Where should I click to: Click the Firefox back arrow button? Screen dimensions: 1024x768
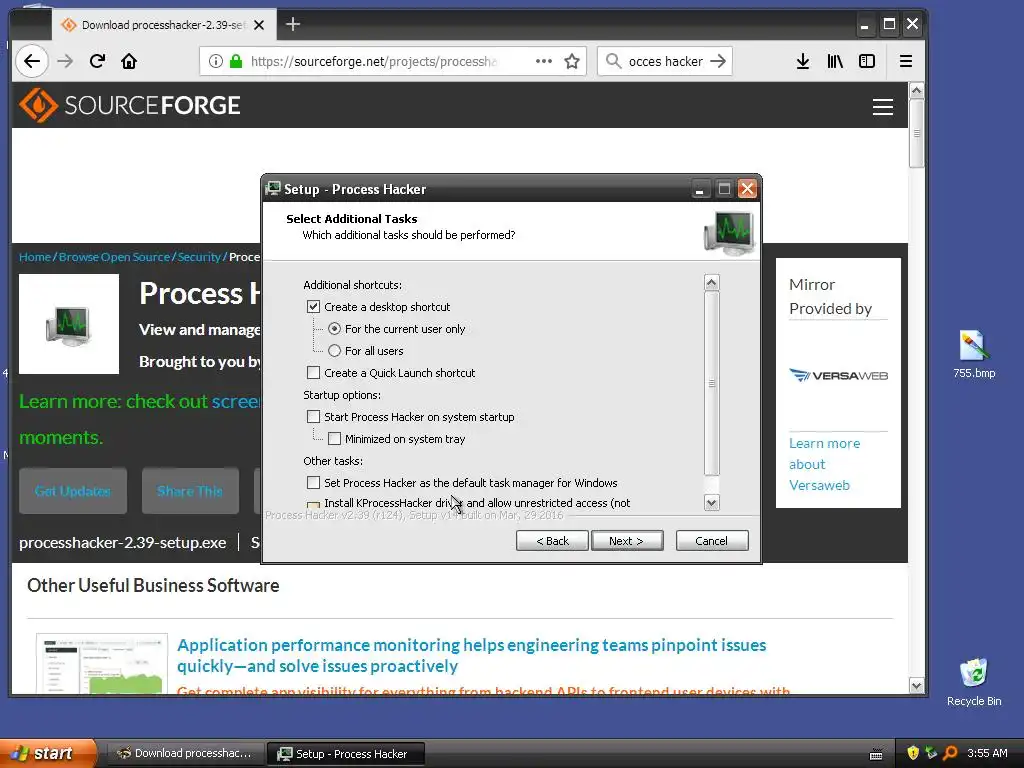click(x=31, y=61)
